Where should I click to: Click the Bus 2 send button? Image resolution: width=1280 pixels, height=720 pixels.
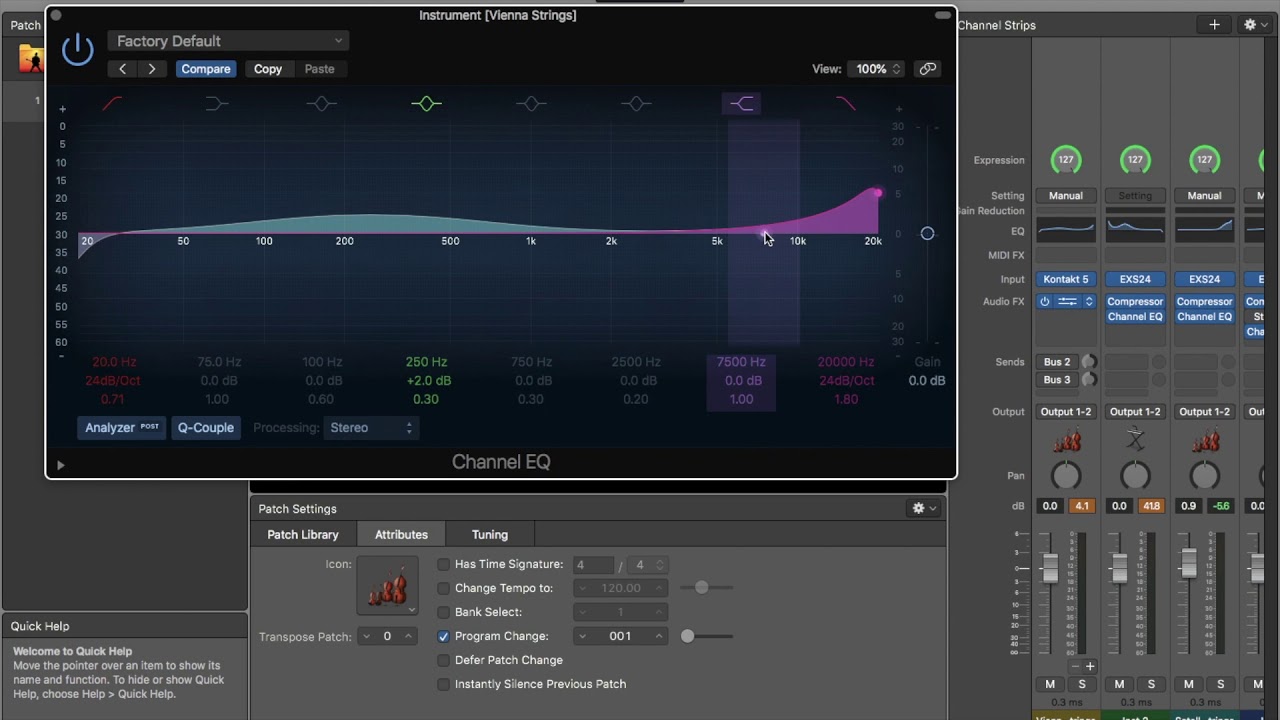1057,362
